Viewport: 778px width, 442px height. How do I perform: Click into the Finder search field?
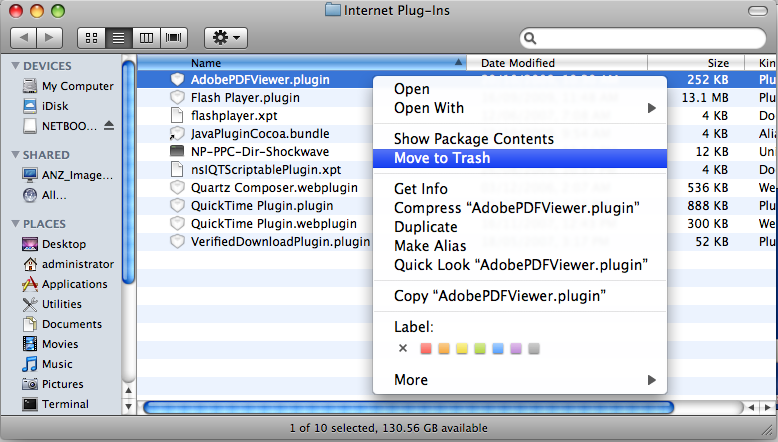643,38
